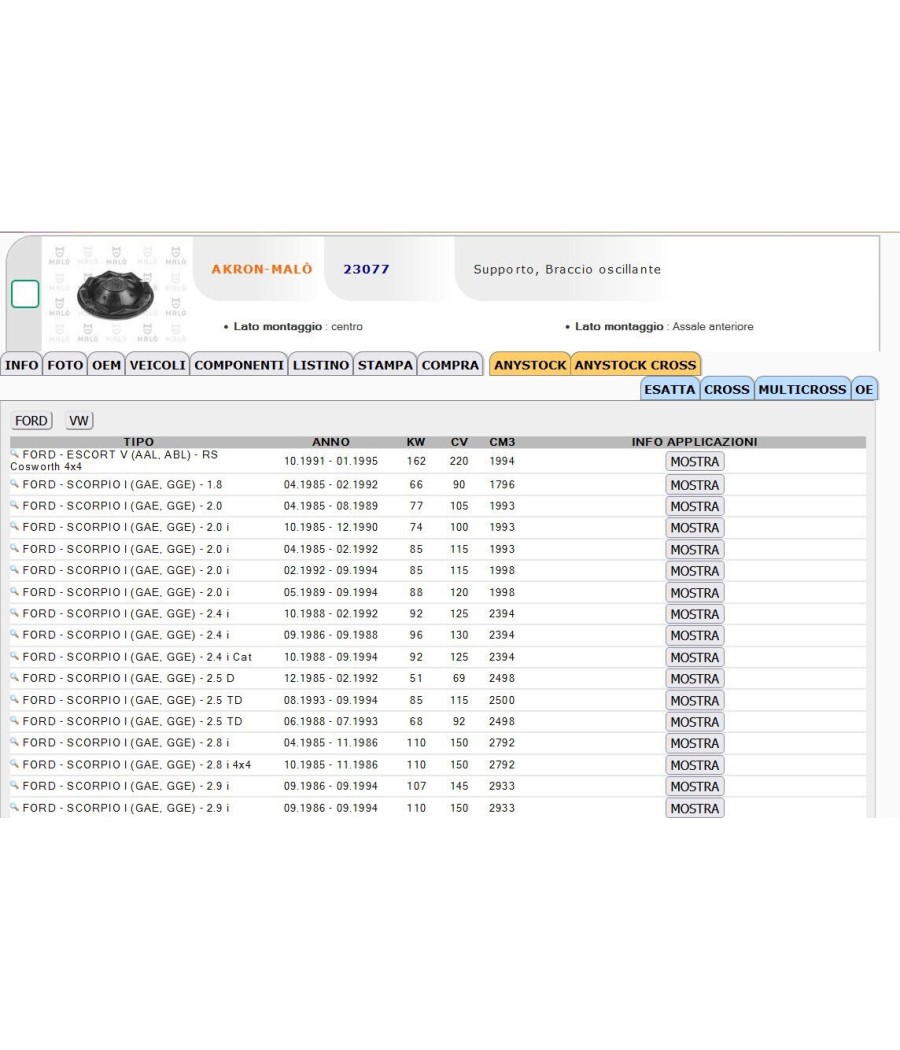
Task: Click magnifier icon of Scorpio 2.4 i 96 kW row
Action: (15, 633)
